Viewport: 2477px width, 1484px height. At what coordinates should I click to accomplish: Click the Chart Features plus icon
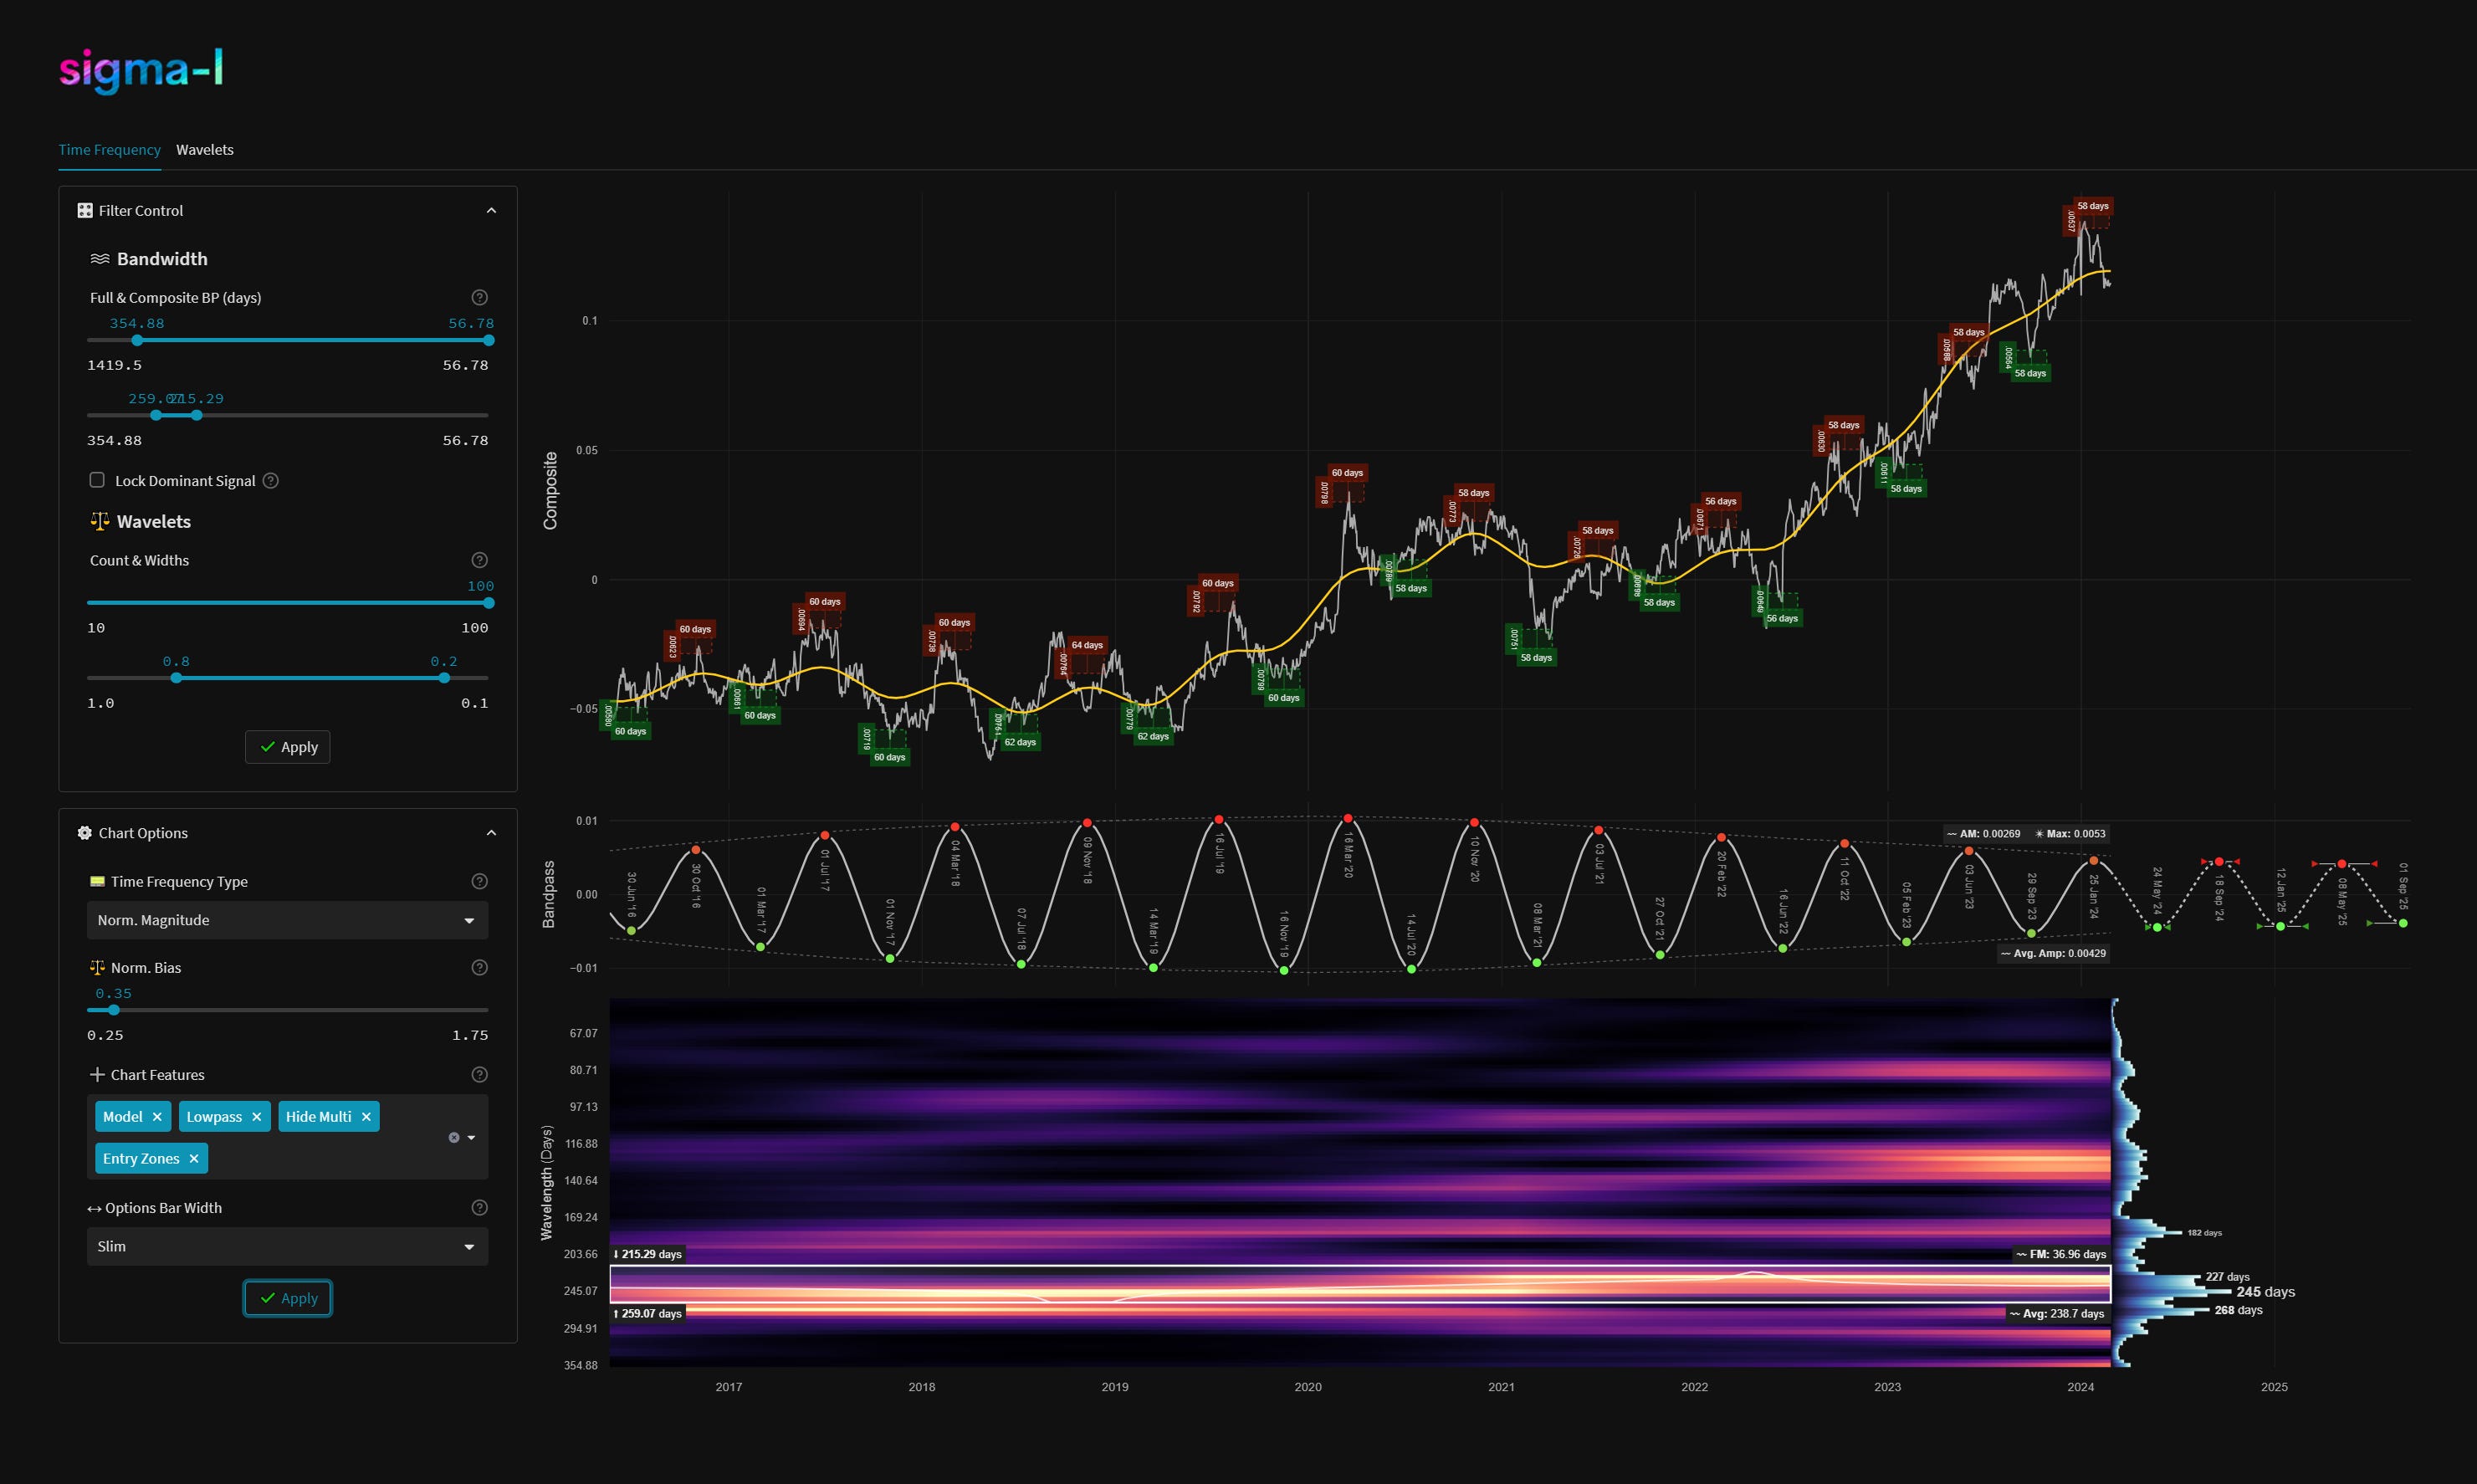click(x=97, y=1075)
